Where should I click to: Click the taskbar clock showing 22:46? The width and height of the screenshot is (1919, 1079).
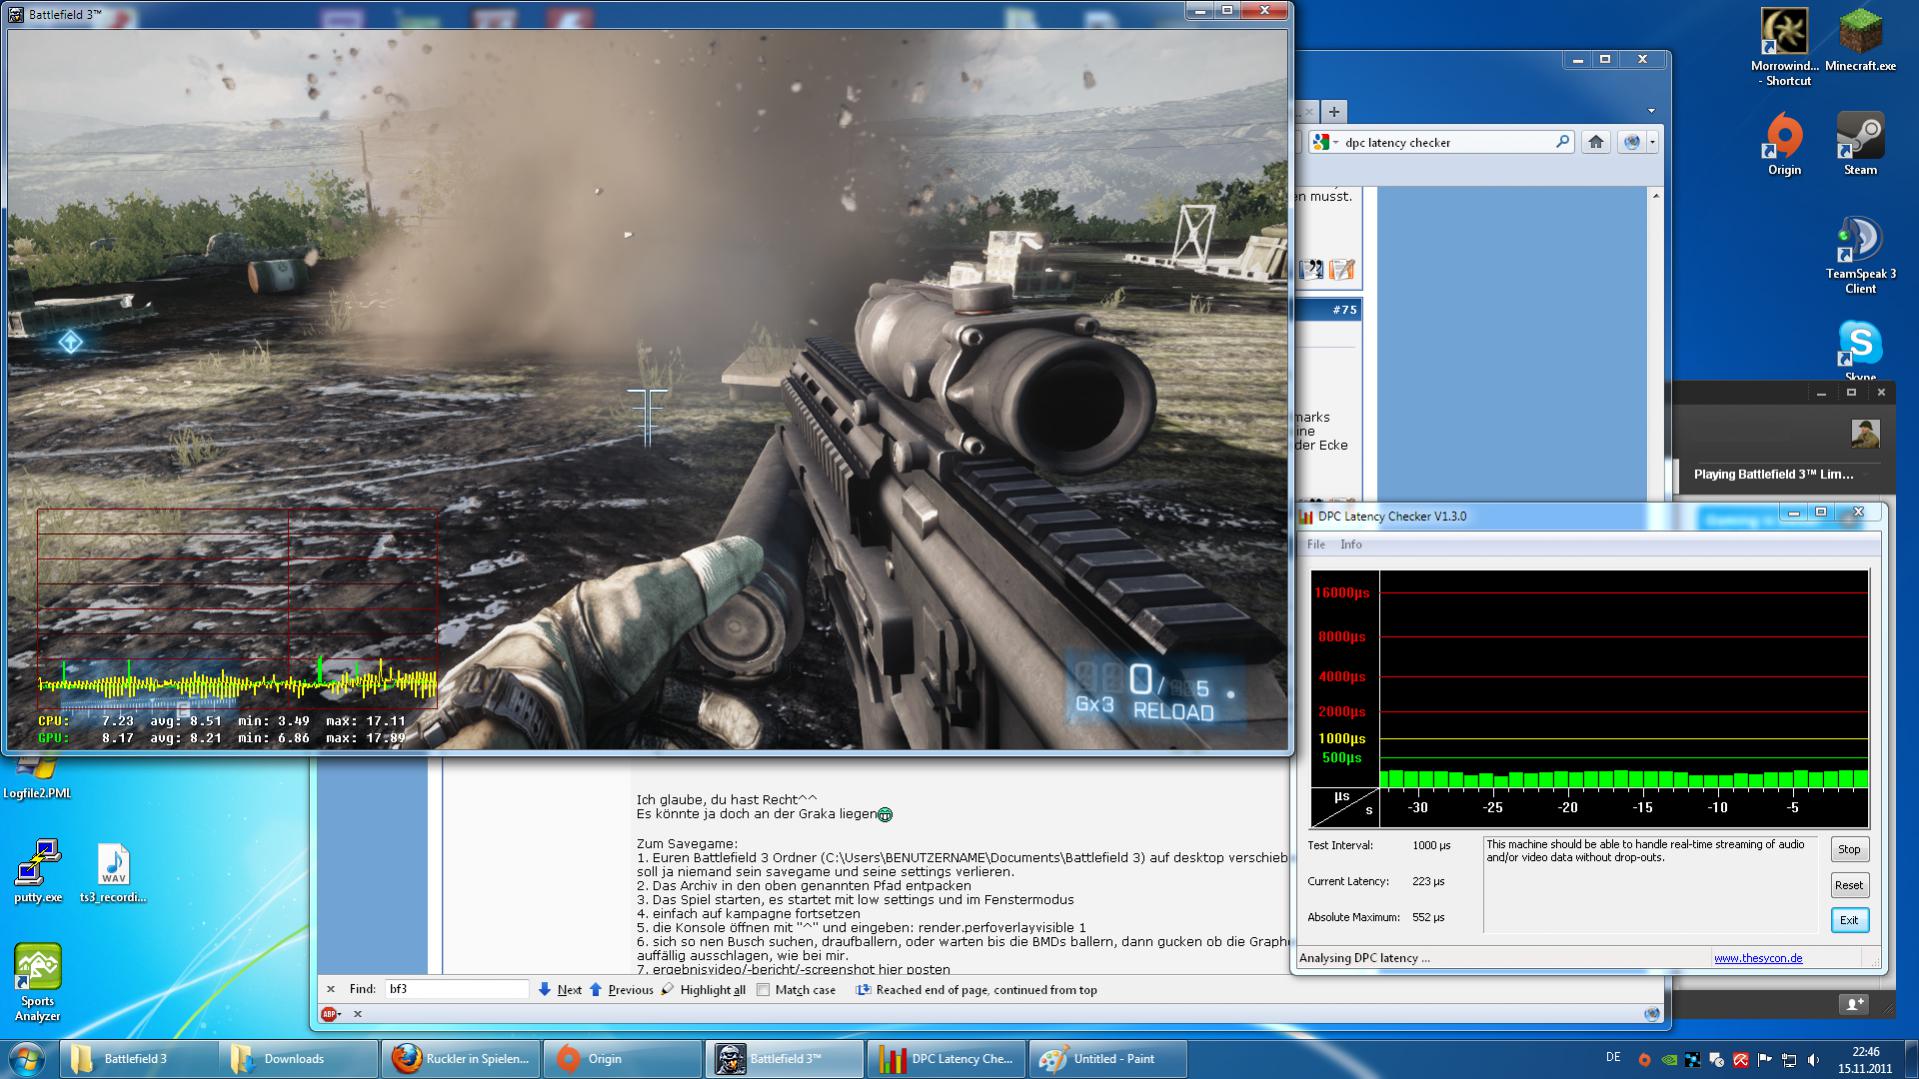pos(1865,1060)
